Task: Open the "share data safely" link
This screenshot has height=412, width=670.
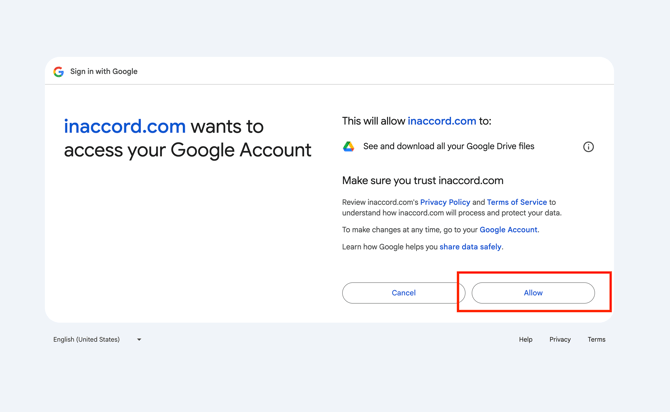Action: tap(470, 247)
